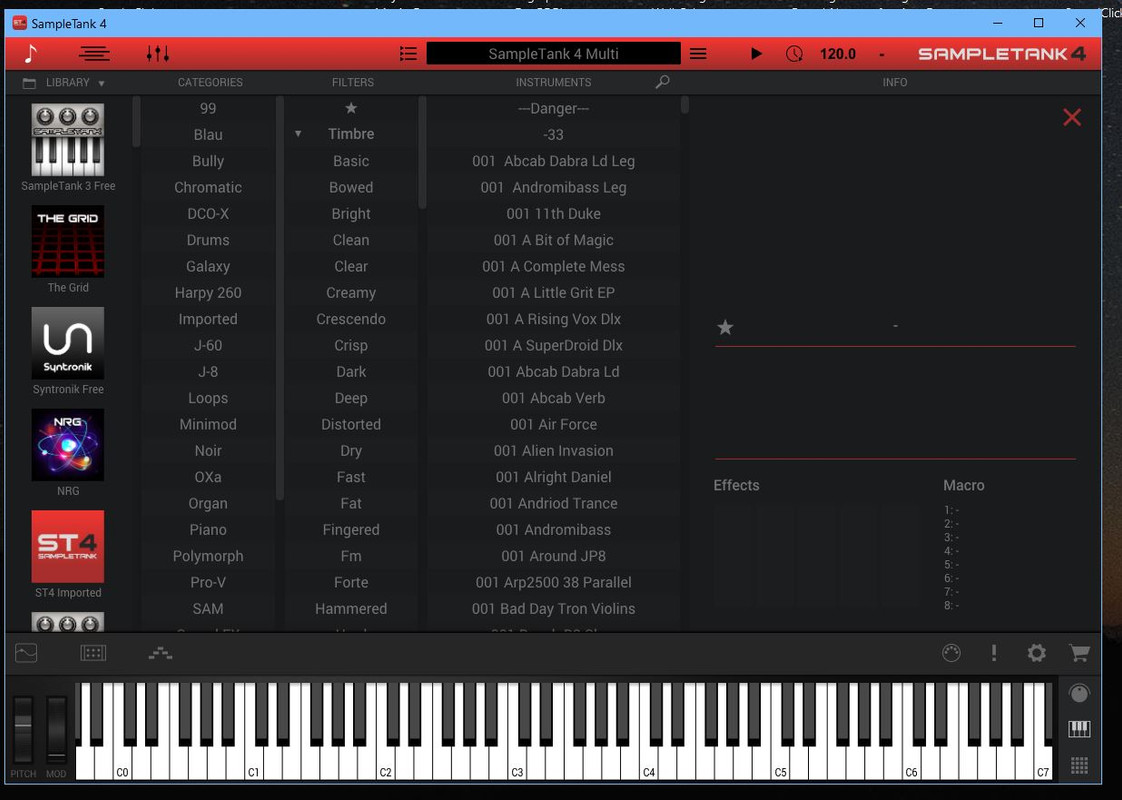Screen dimensions: 1122x800
Task: Load instrument 001 Air Force
Action: point(553,424)
